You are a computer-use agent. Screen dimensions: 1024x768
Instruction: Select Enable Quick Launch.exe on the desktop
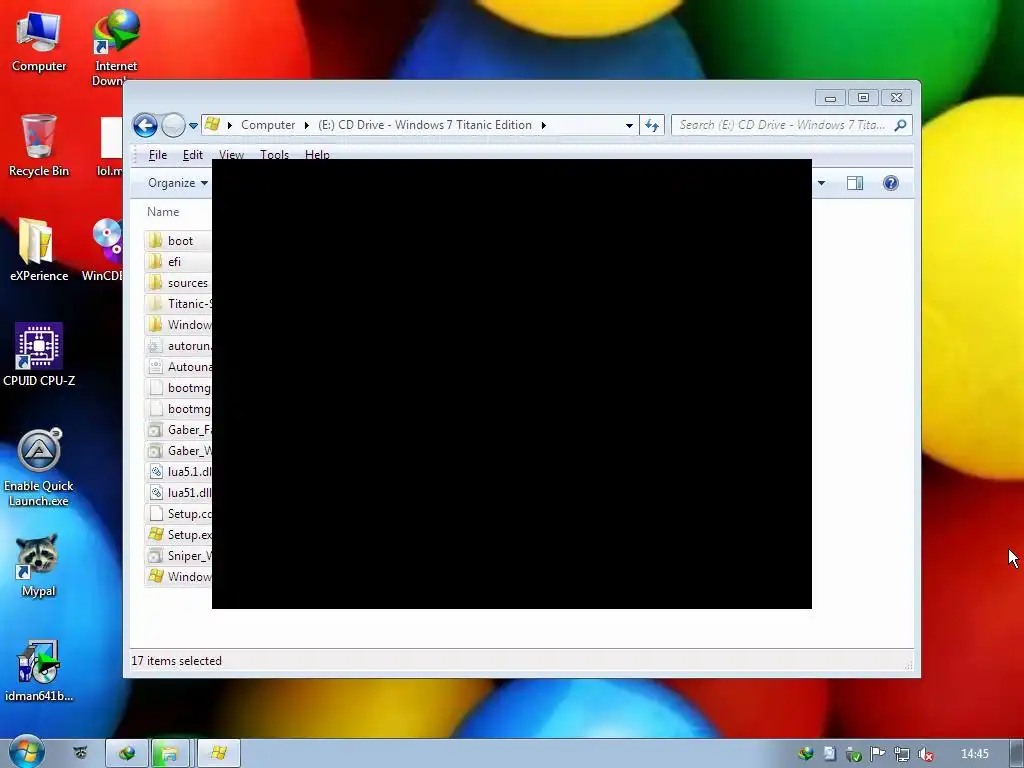point(39,468)
